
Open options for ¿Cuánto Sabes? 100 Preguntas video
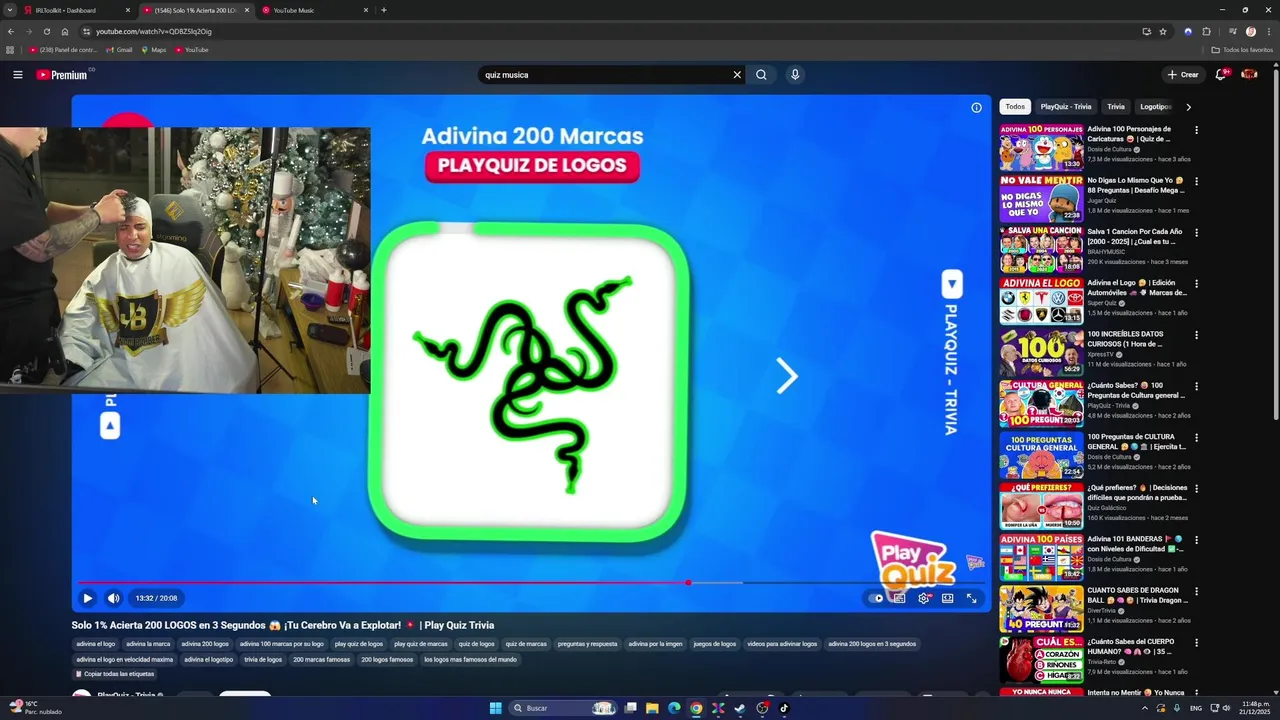click(x=1196, y=386)
